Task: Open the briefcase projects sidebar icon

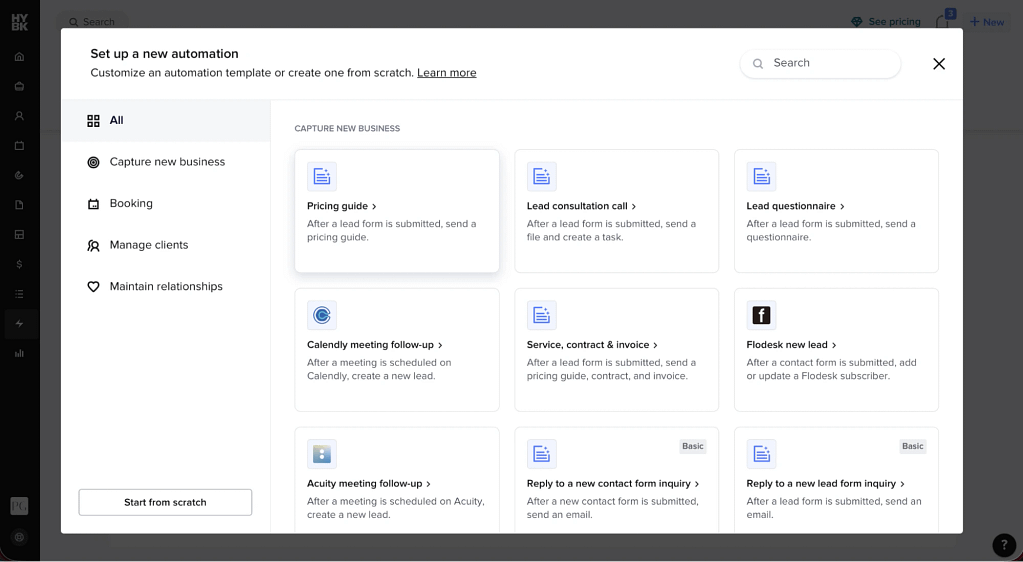Action: (x=20, y=86)
